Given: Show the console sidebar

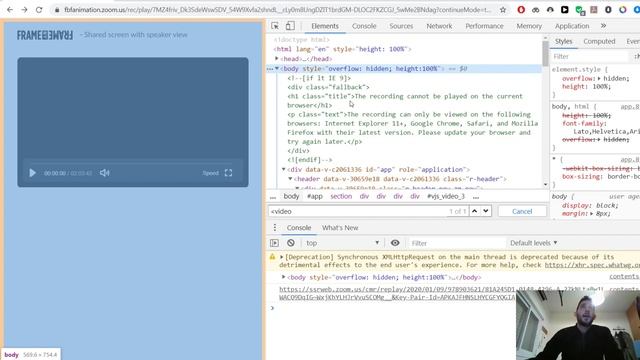Looking at the screenshot, I should click(x=274, y=243).
